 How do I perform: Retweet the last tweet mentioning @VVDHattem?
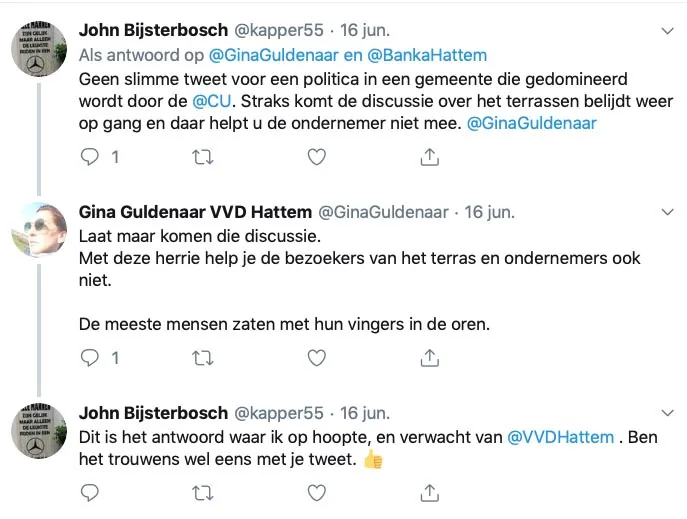[202, 492]
